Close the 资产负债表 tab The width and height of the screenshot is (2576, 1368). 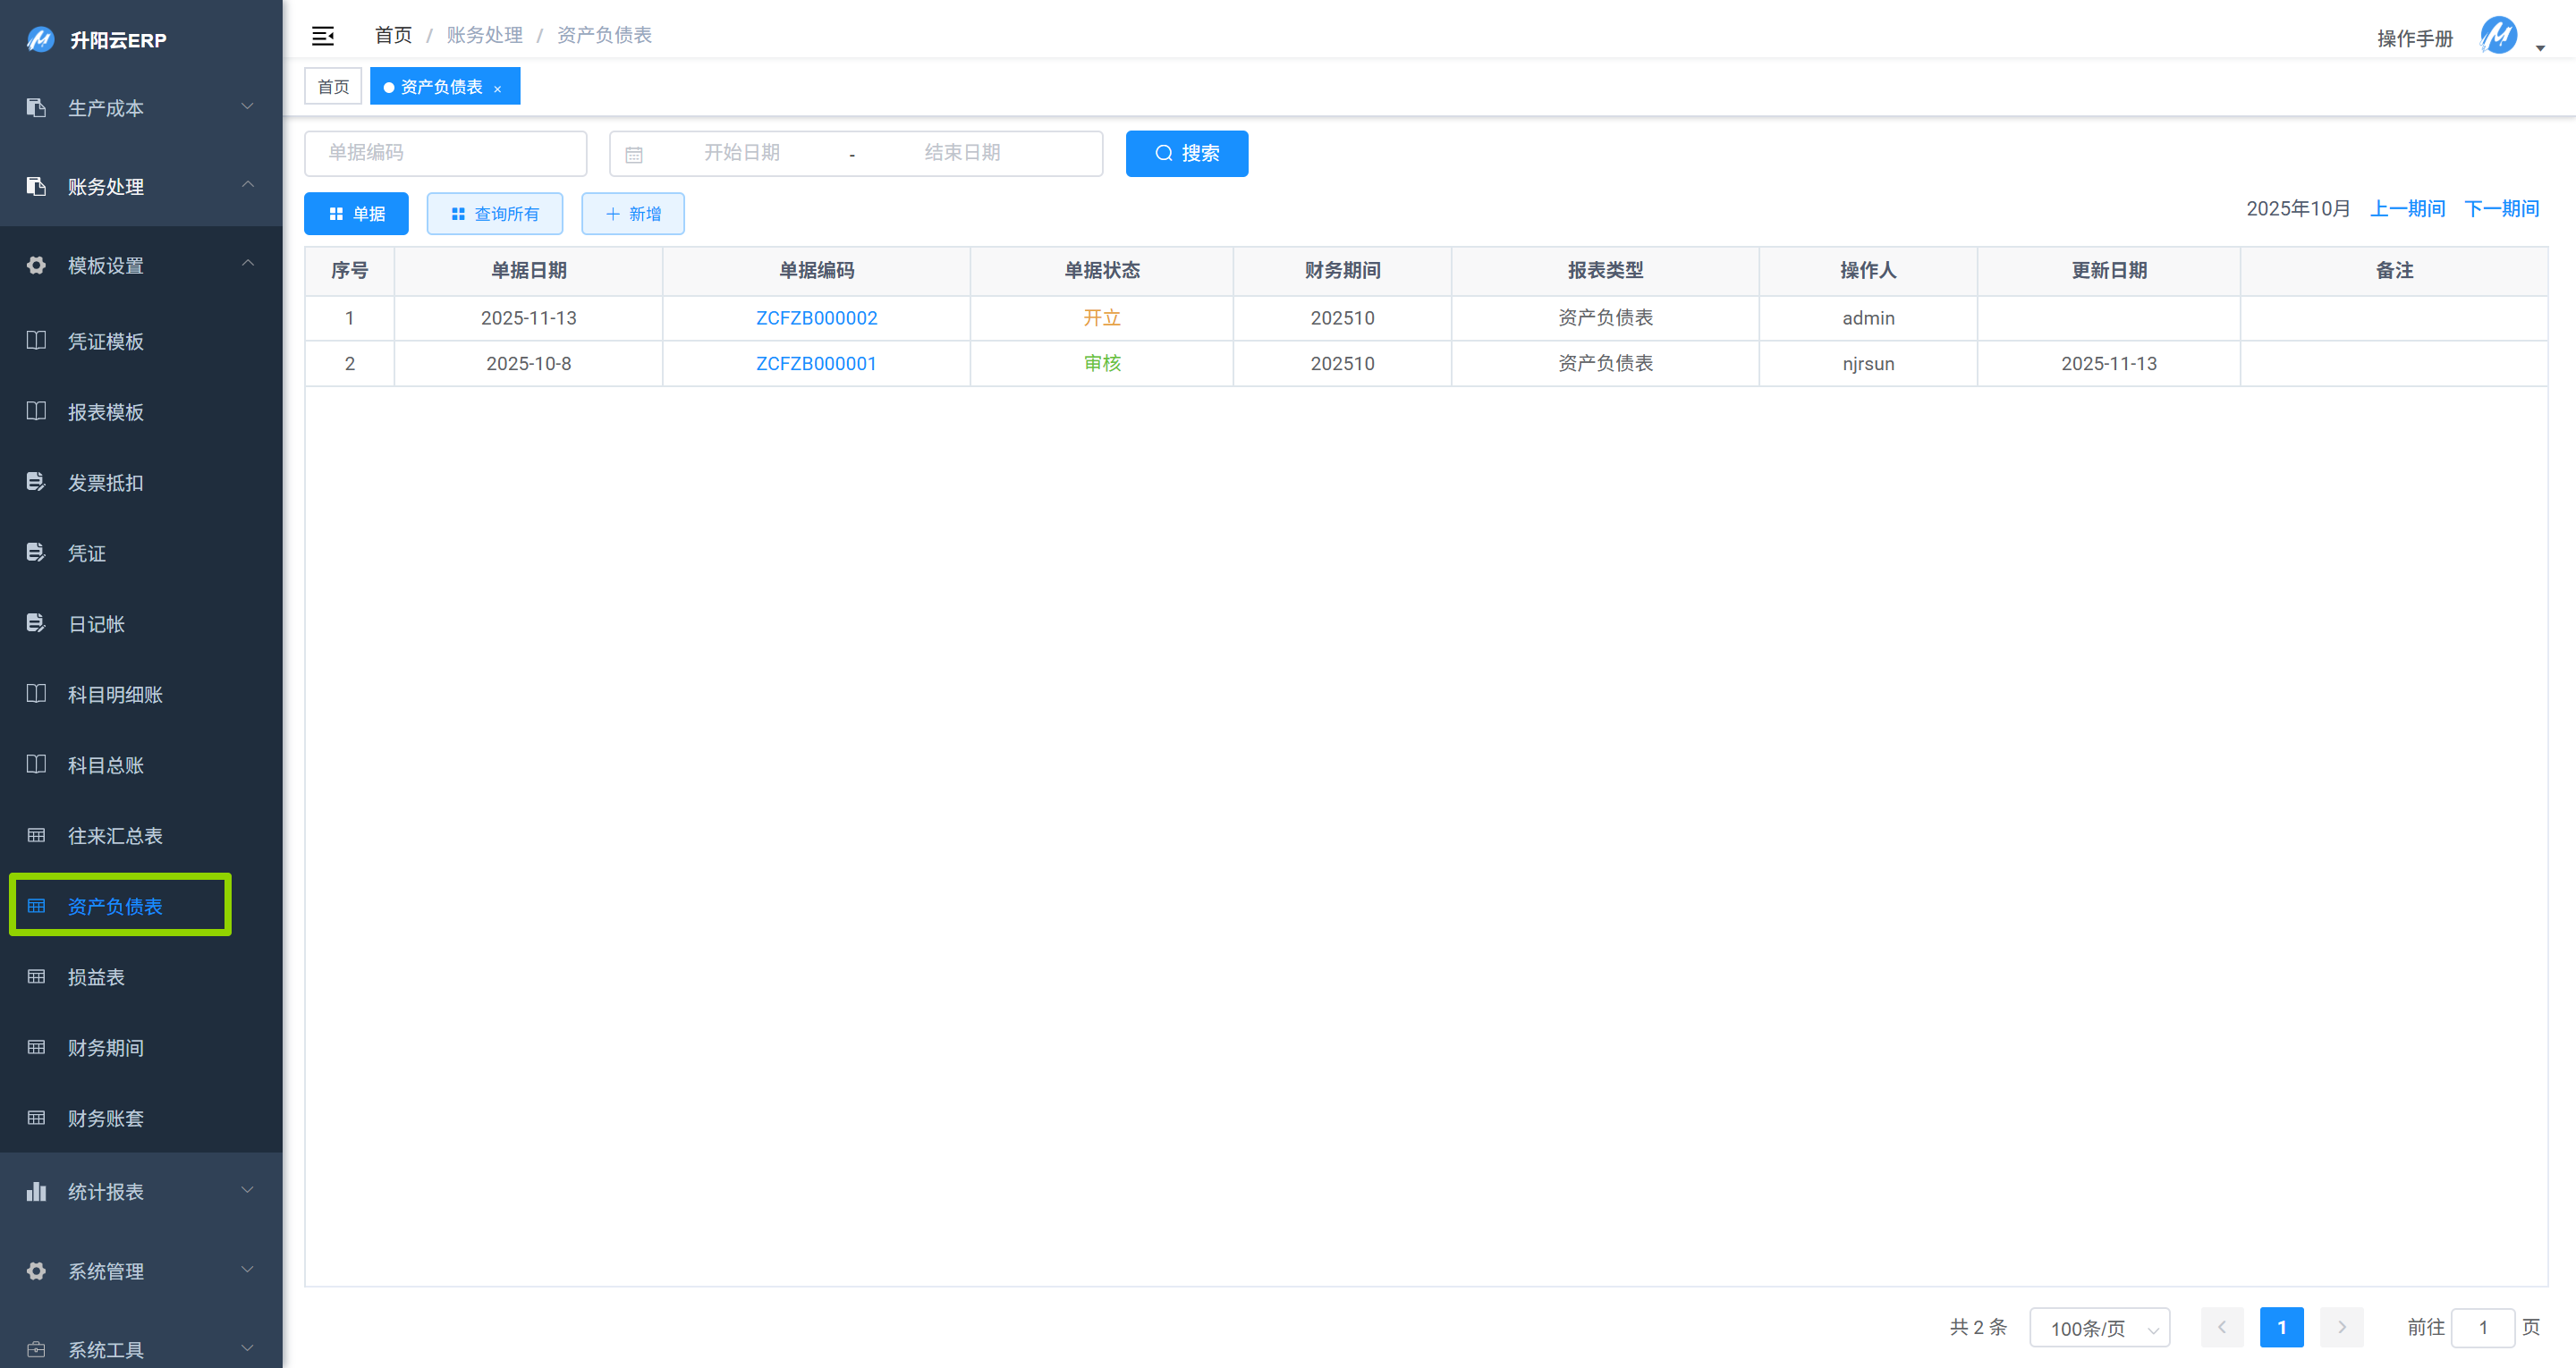pyautogui.click(x=497, y=89)
